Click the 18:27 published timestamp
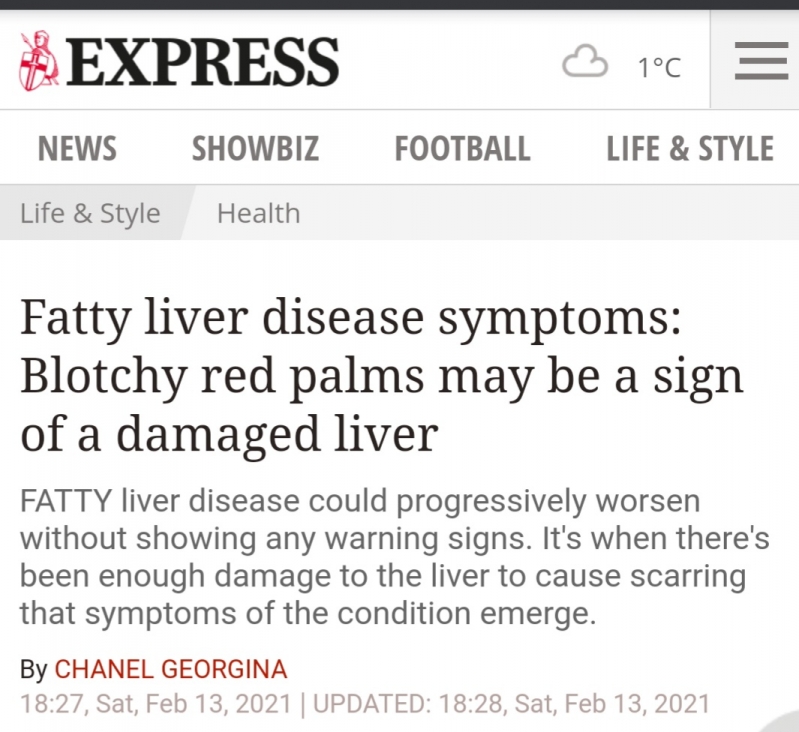The image size is (799, 732). coord(155,703)
